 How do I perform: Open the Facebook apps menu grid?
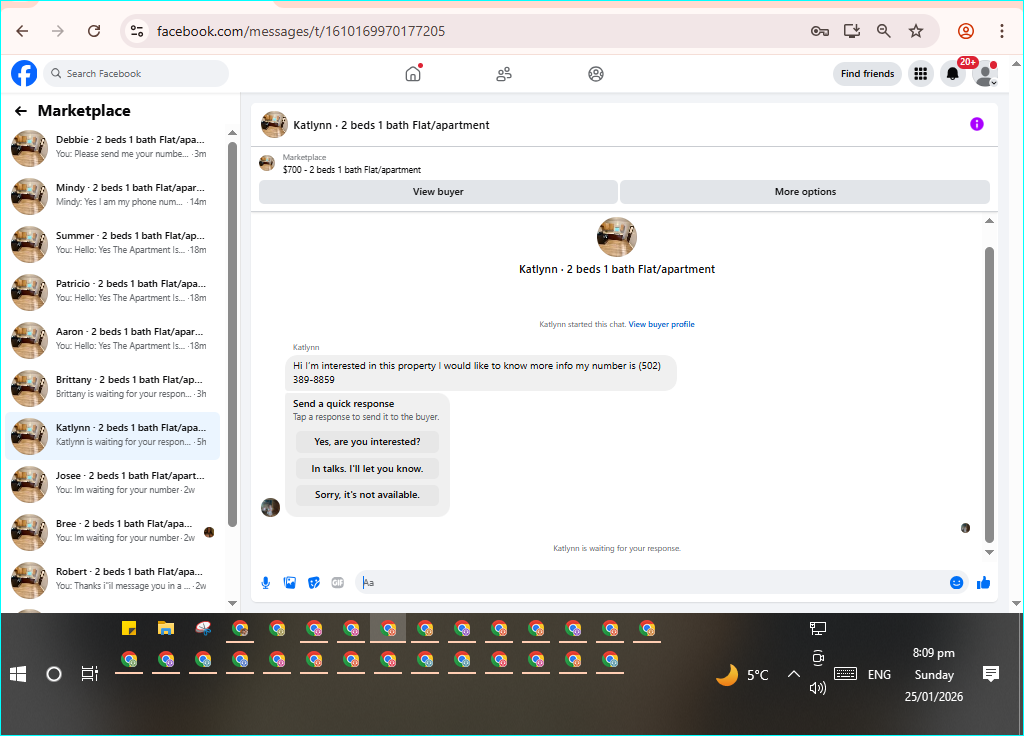(x=920, y=74)
